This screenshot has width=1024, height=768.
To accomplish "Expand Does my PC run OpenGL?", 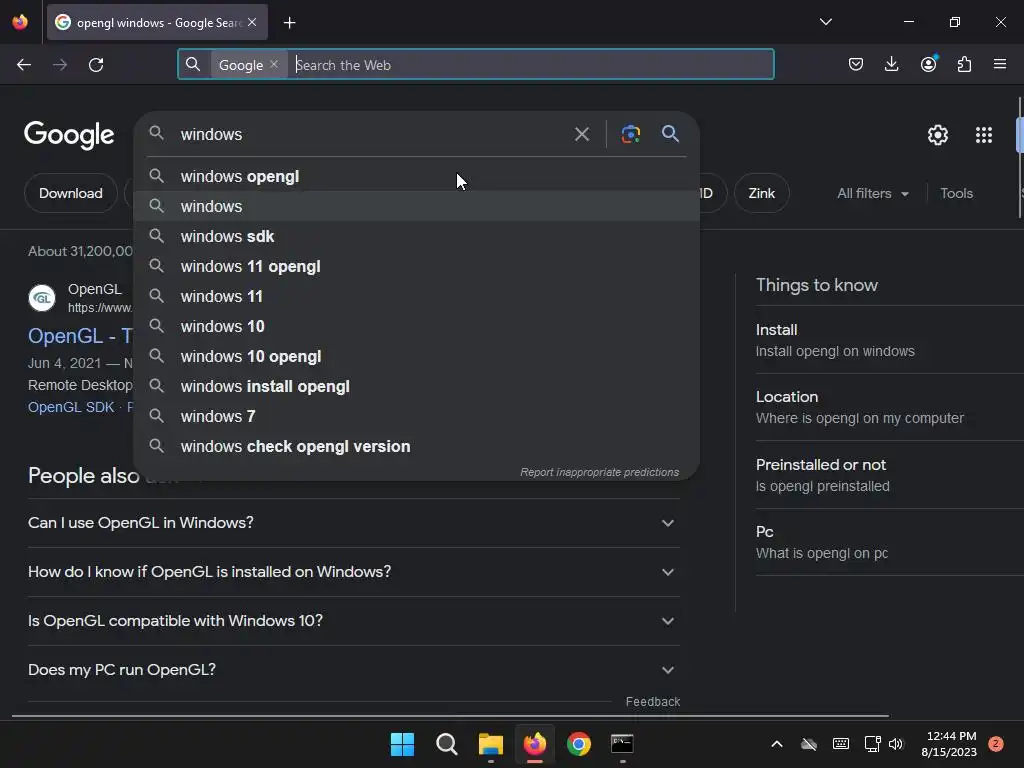I will click(x=353, y=670).
